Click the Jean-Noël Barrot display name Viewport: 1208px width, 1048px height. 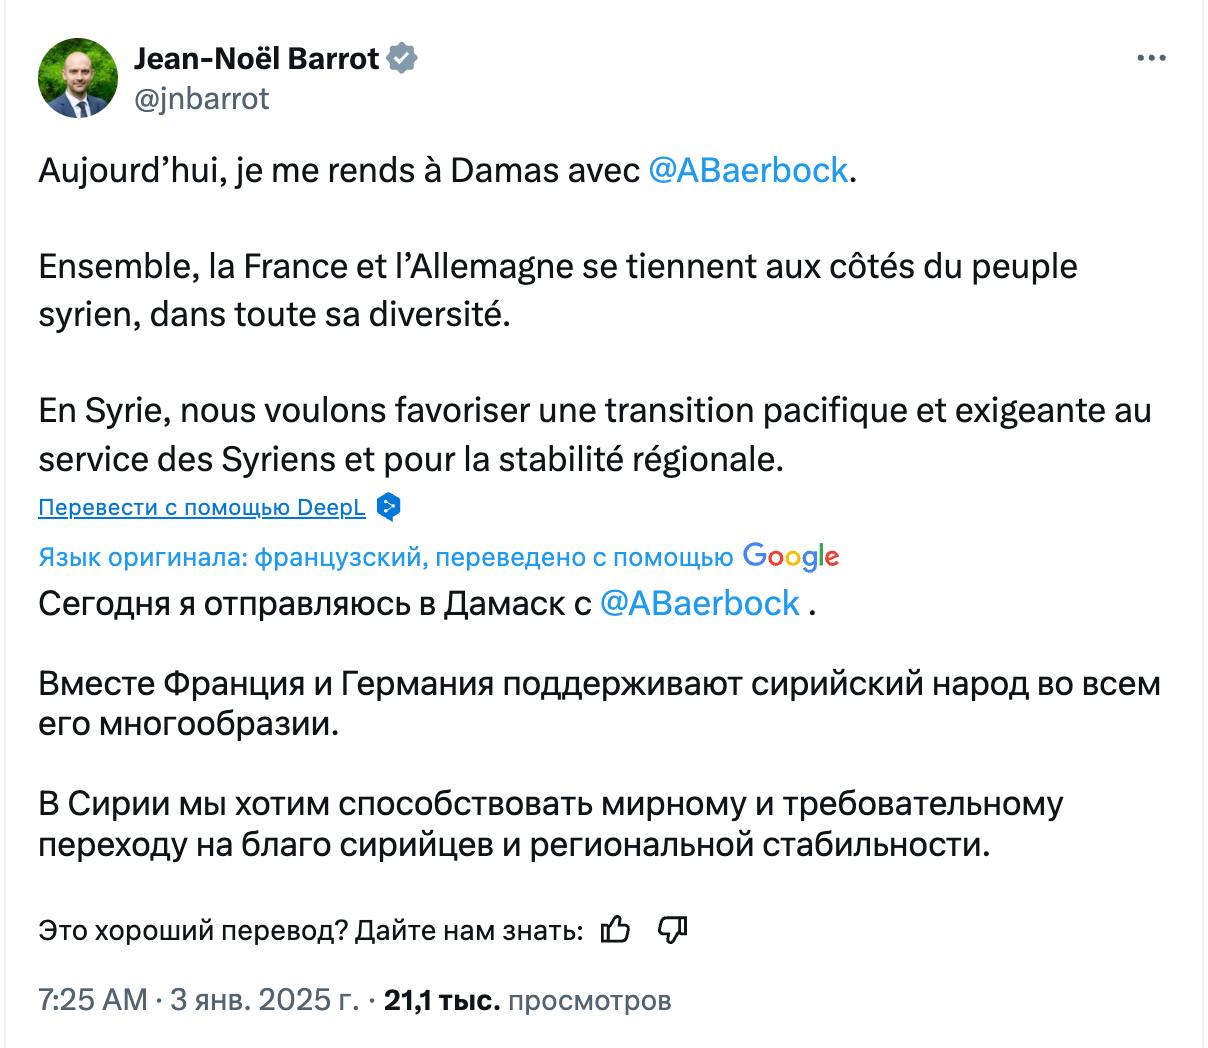256,59
